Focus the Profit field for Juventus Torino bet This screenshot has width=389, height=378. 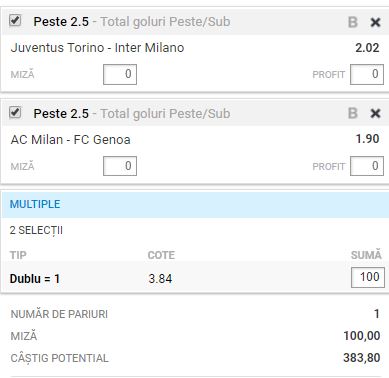click(x=367, y=74)
